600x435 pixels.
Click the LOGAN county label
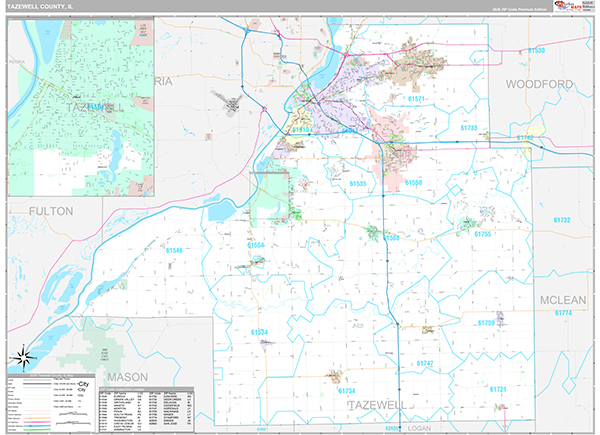[419, 428]
